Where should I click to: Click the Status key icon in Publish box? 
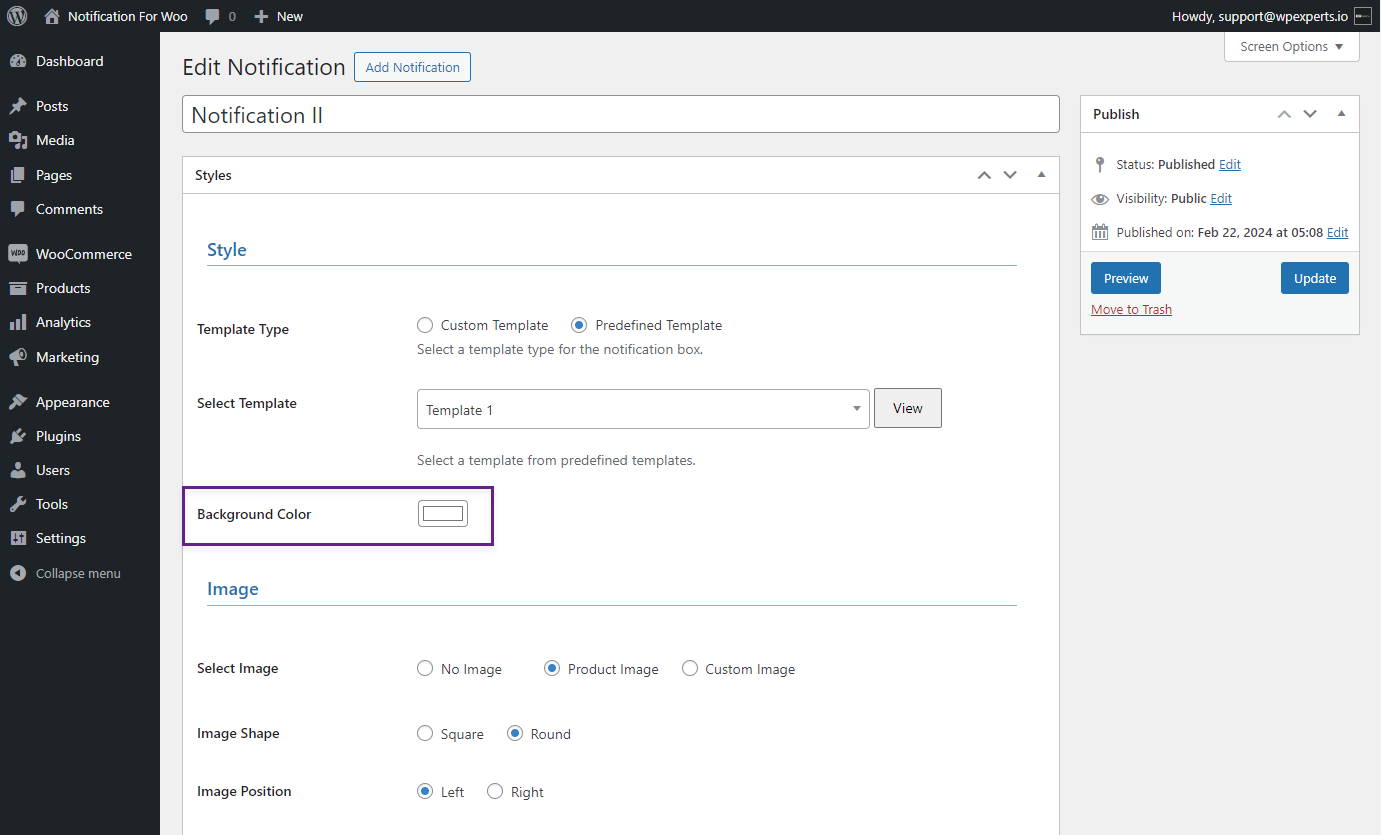tap(1100, 164)
